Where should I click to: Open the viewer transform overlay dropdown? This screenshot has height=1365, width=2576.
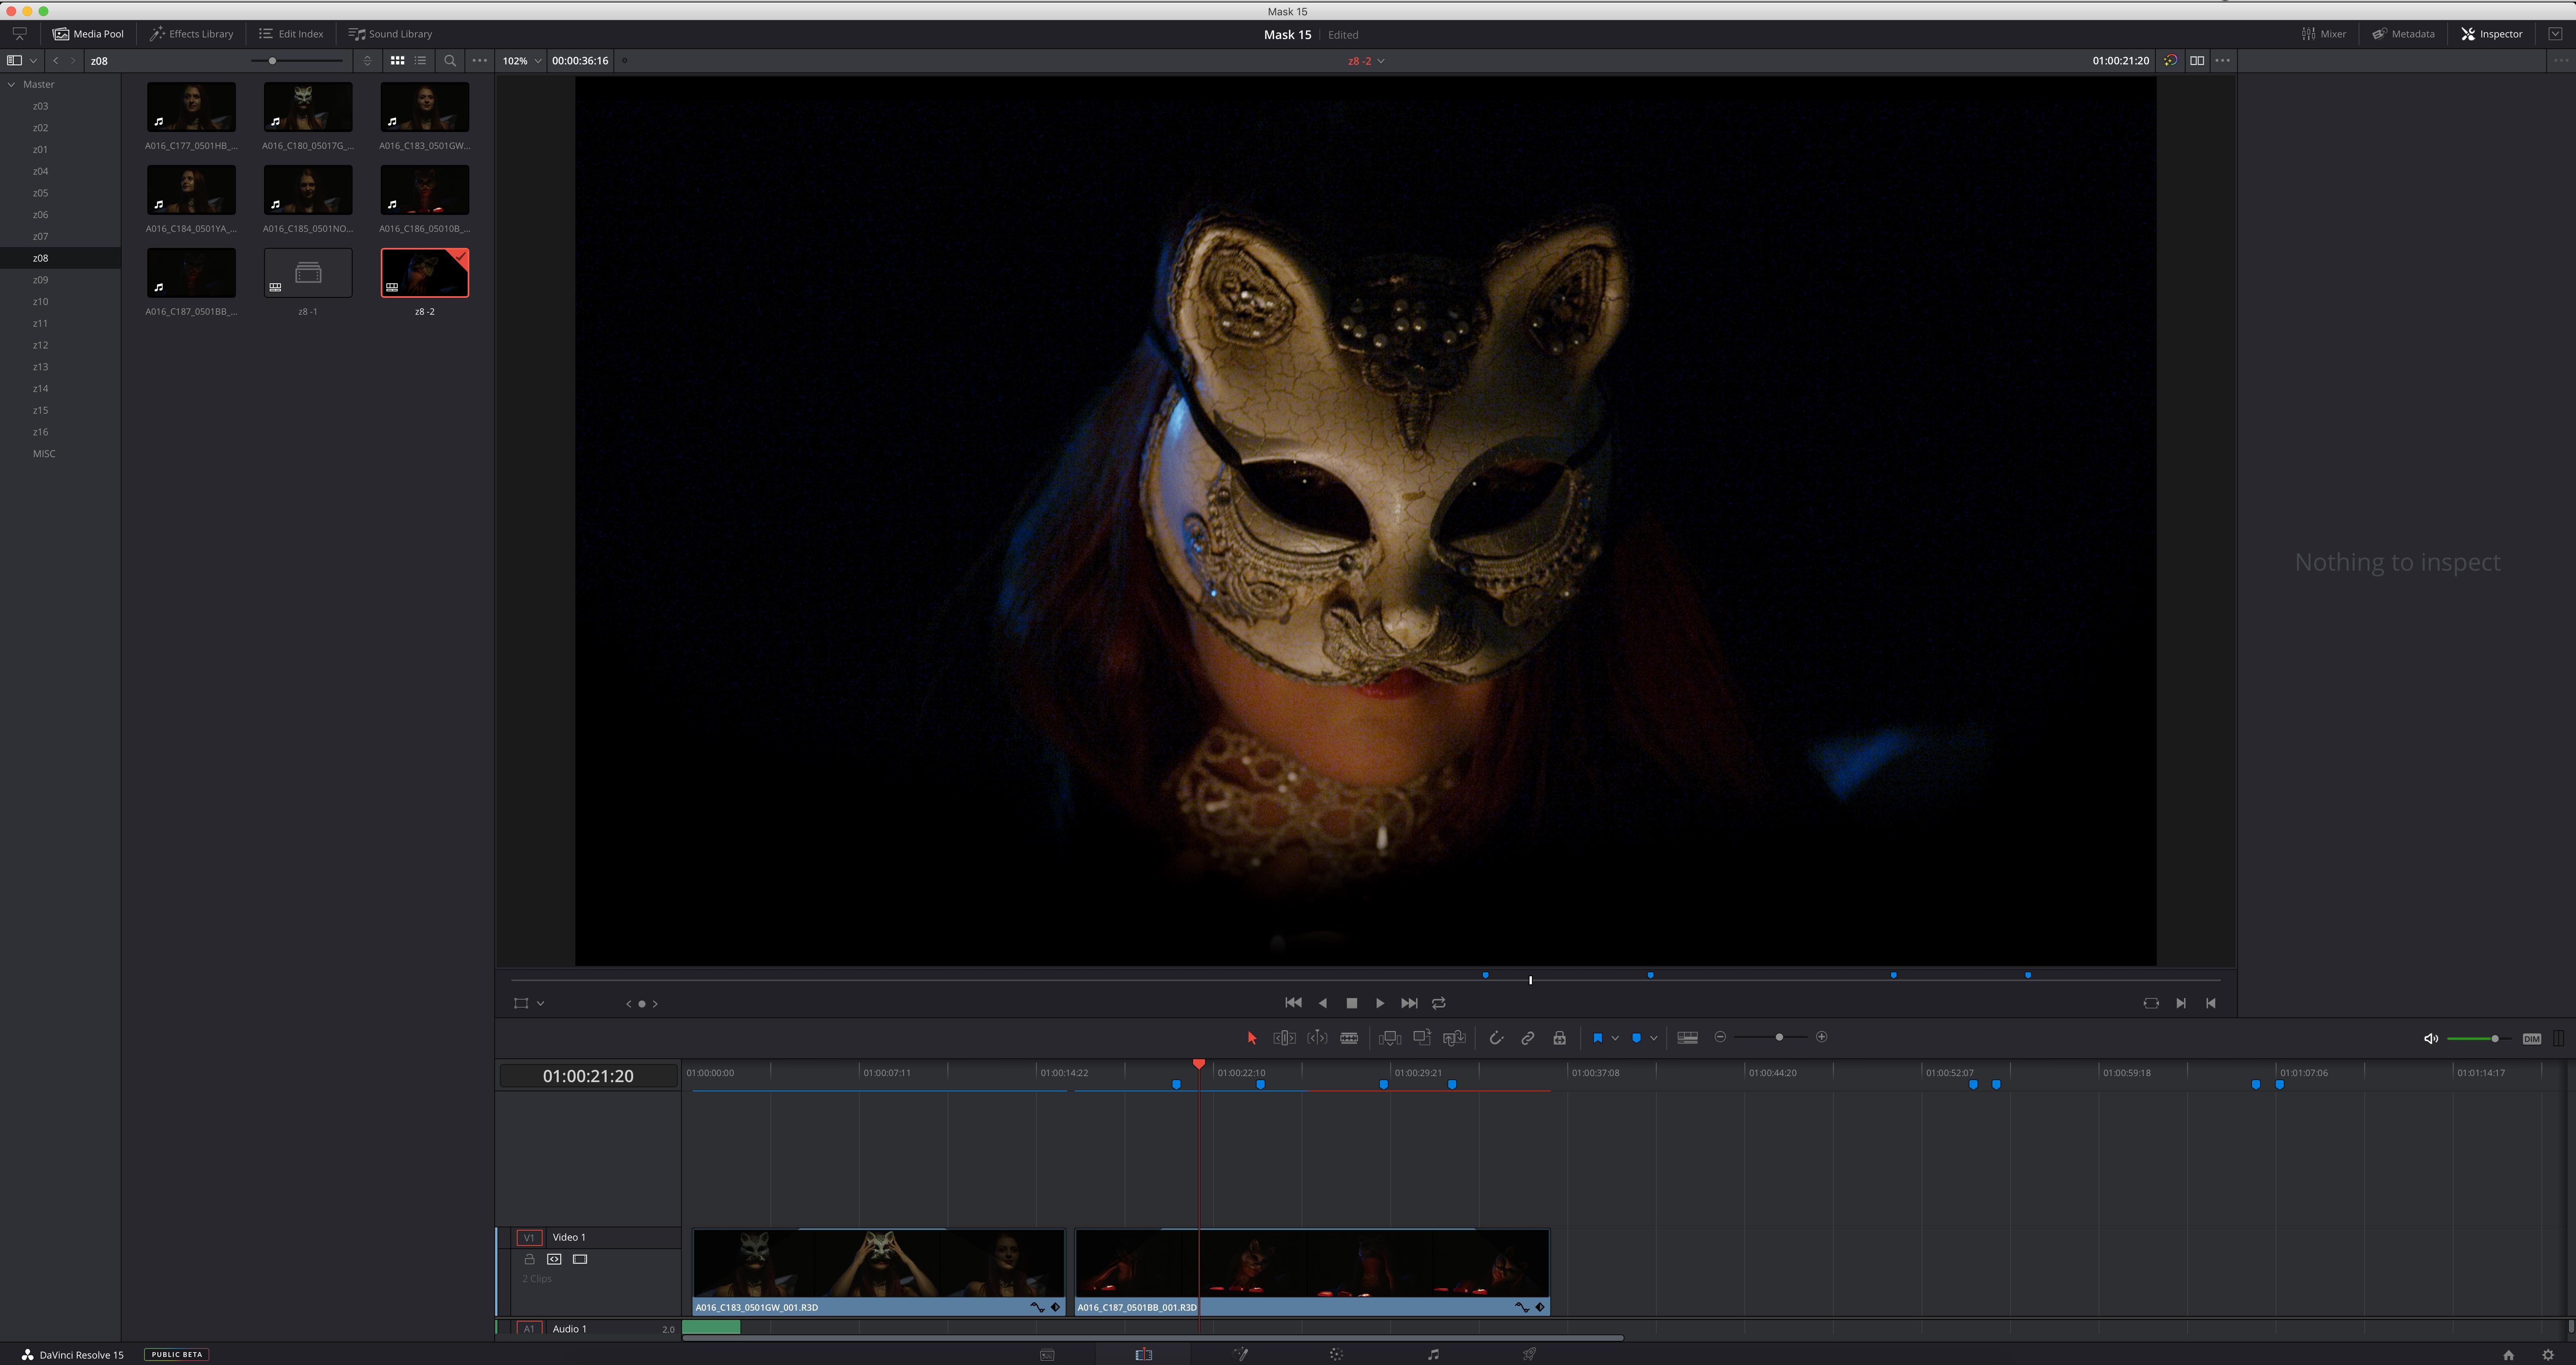pos(540,1003)
